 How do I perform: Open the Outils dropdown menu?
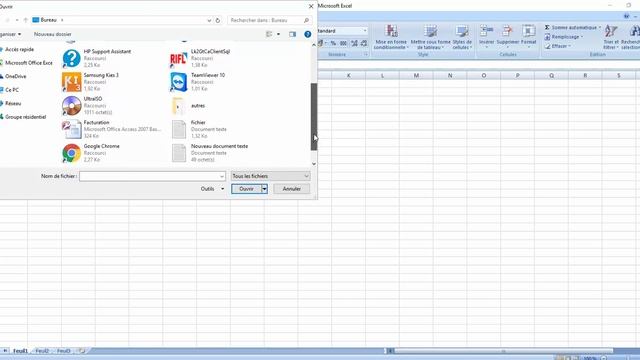[x=212, y=189]
